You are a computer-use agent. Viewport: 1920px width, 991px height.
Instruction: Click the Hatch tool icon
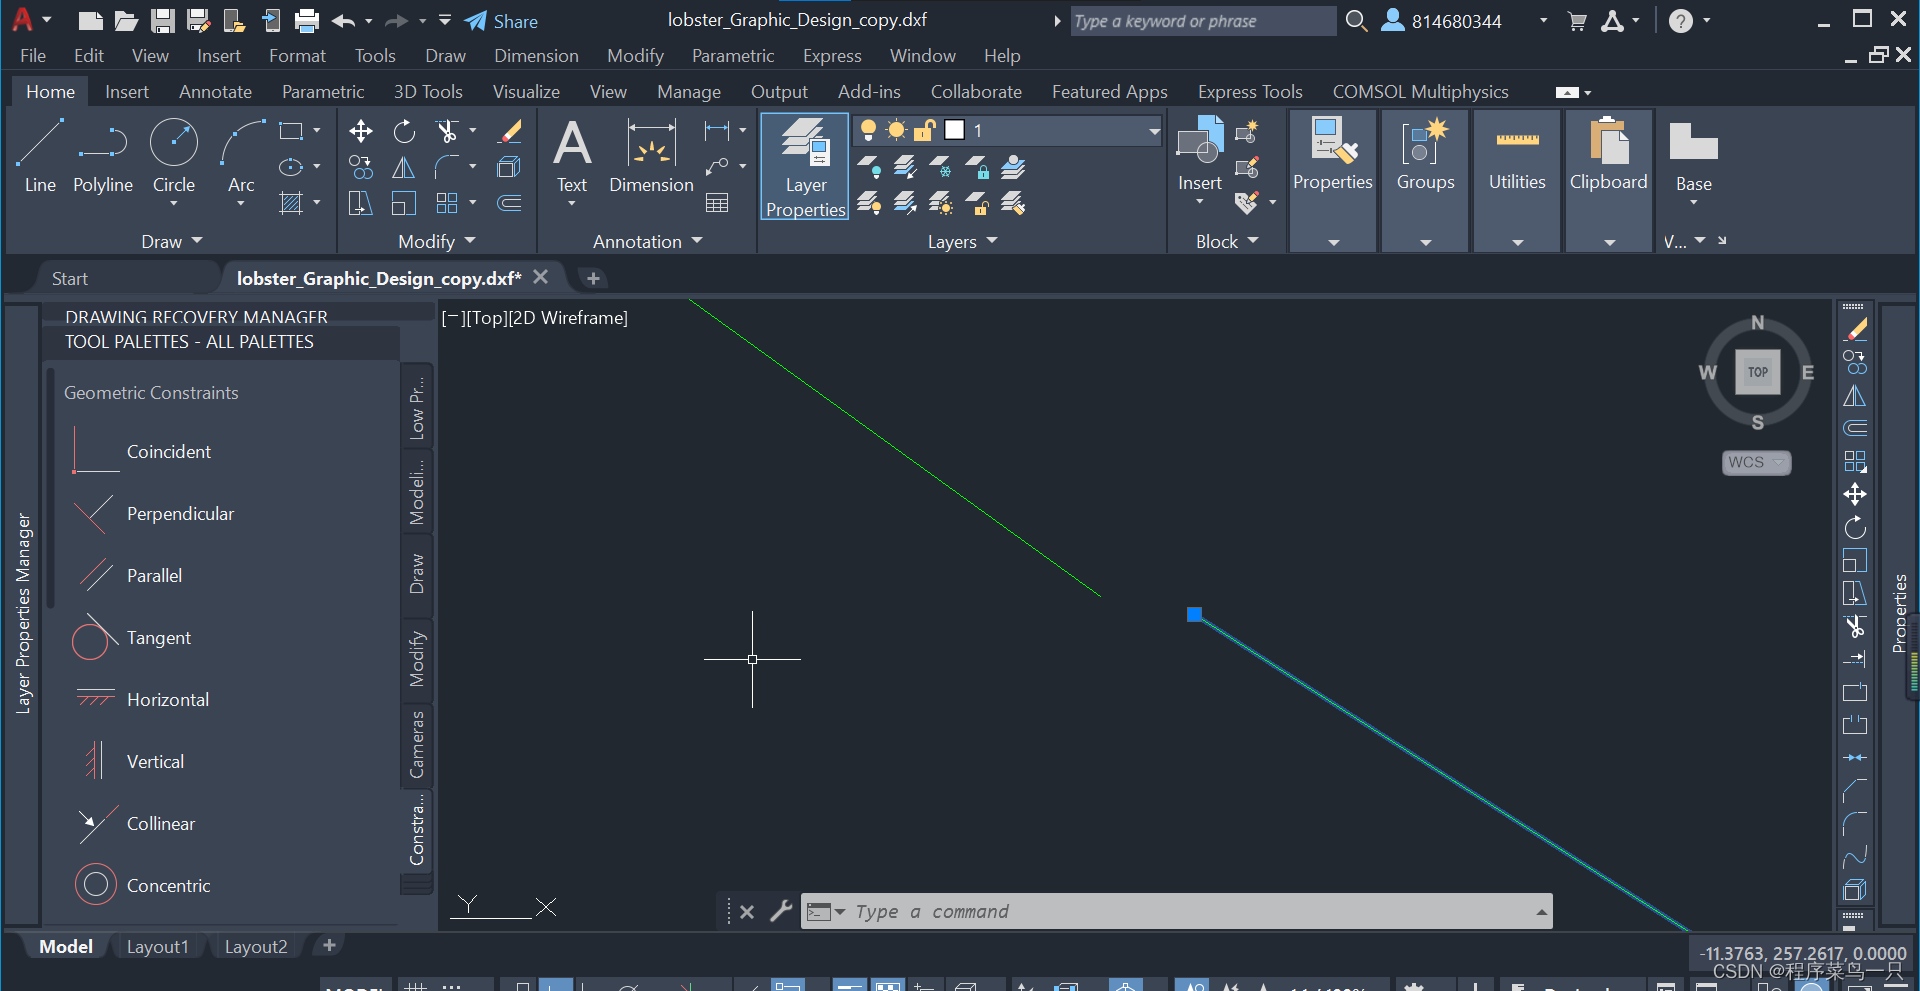[x=291, y=203]
